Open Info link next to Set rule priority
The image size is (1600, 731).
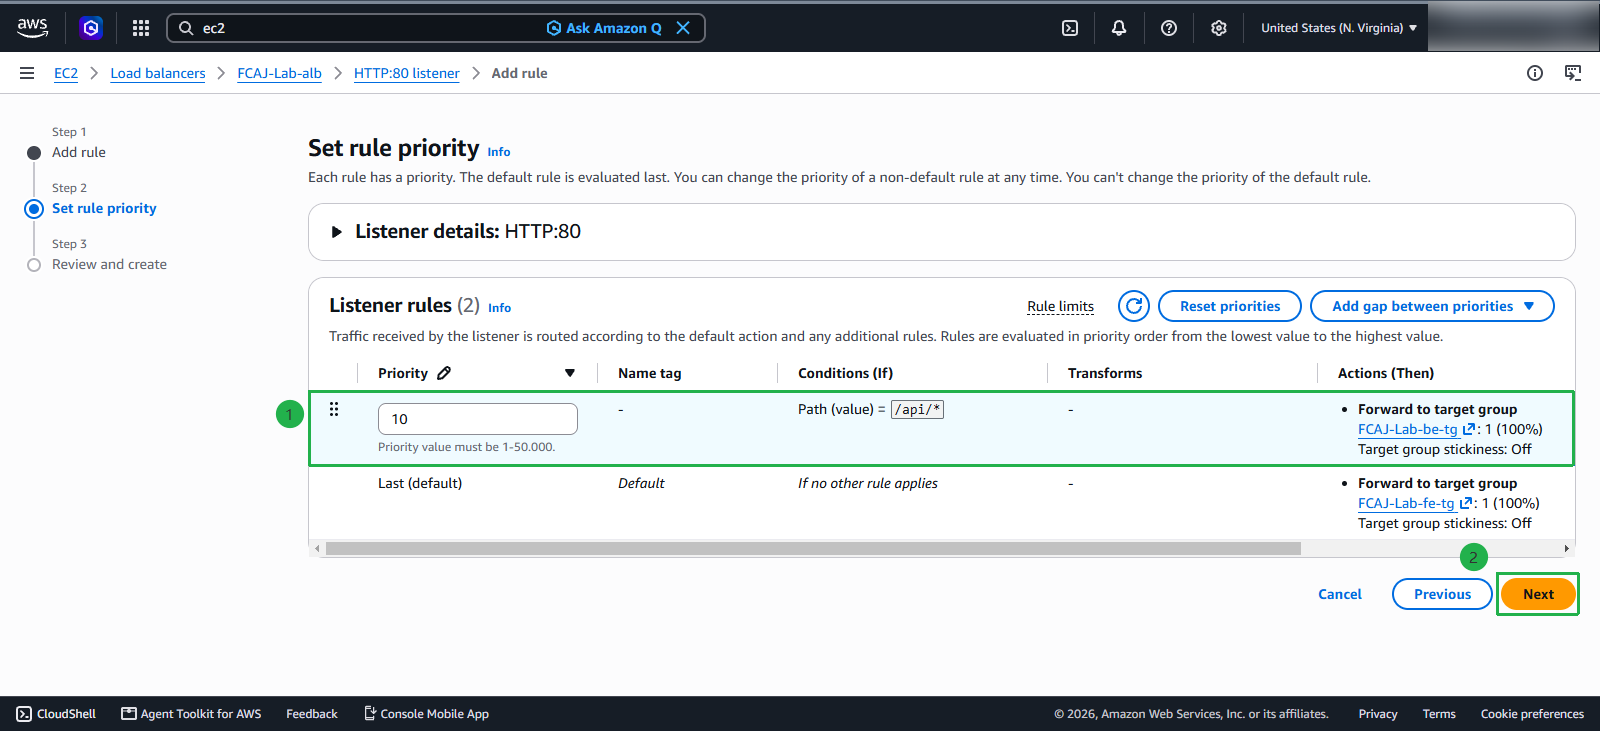[499, 152]
